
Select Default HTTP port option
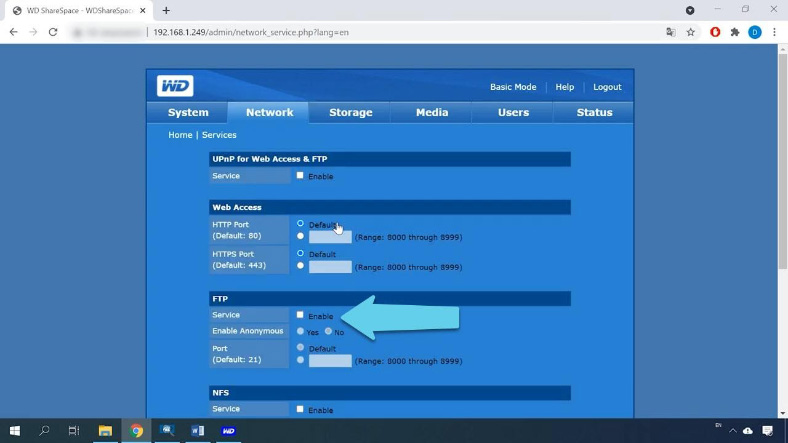[300, 223]
